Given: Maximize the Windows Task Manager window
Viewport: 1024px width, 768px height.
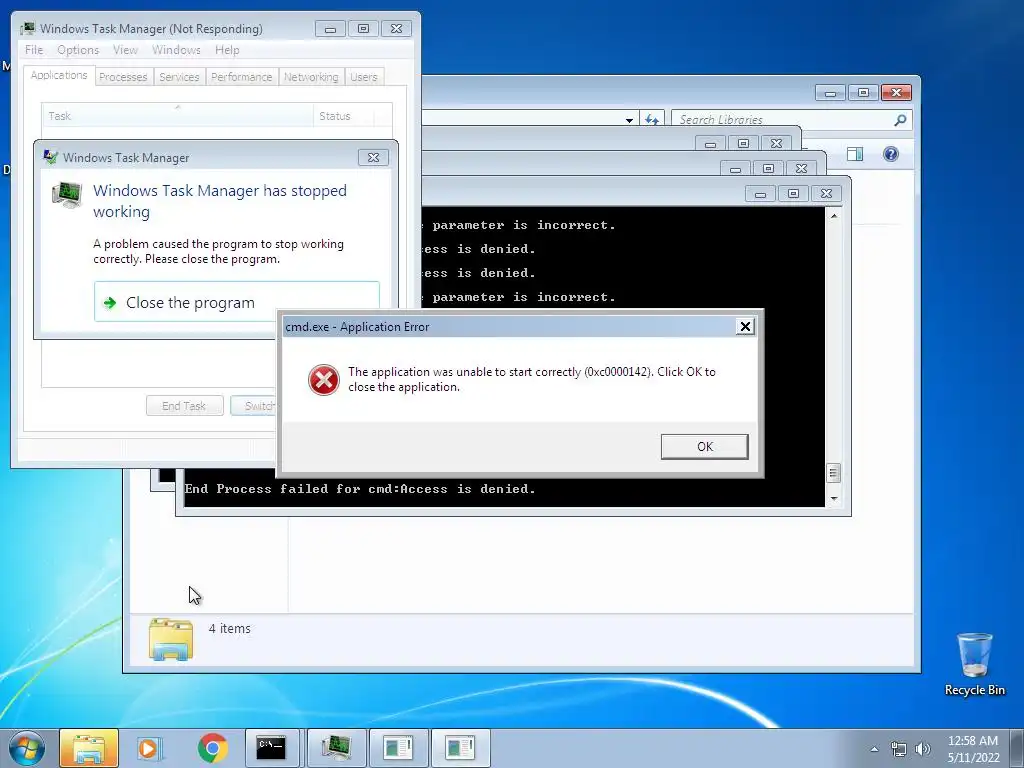Looking at the screenshot, I should [x=364, y=29].
